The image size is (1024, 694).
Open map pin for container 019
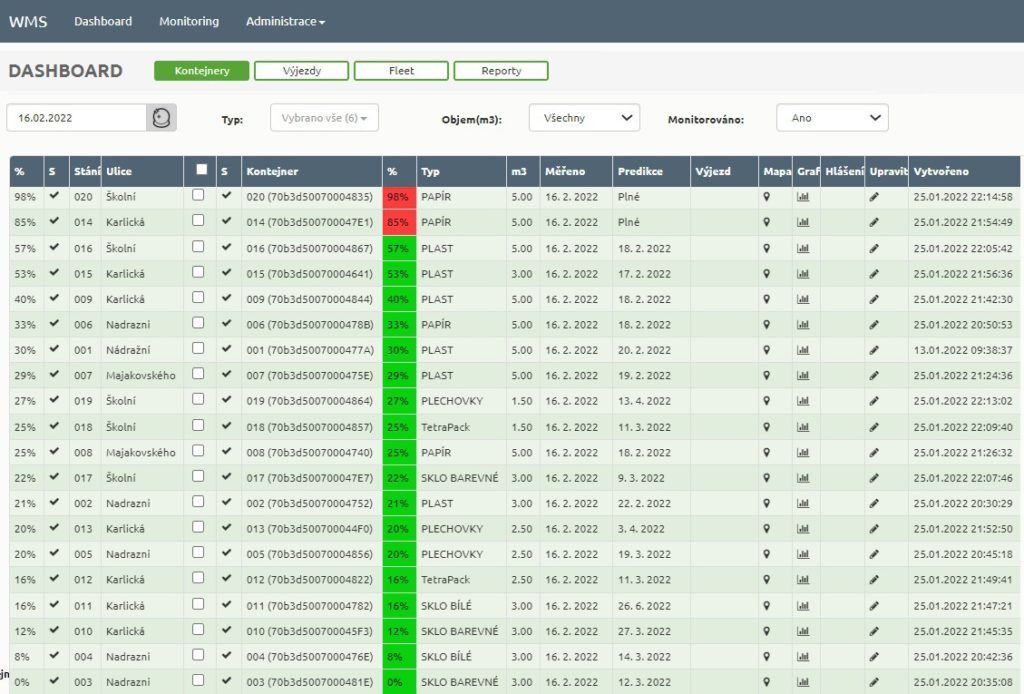tap(767, 401)
